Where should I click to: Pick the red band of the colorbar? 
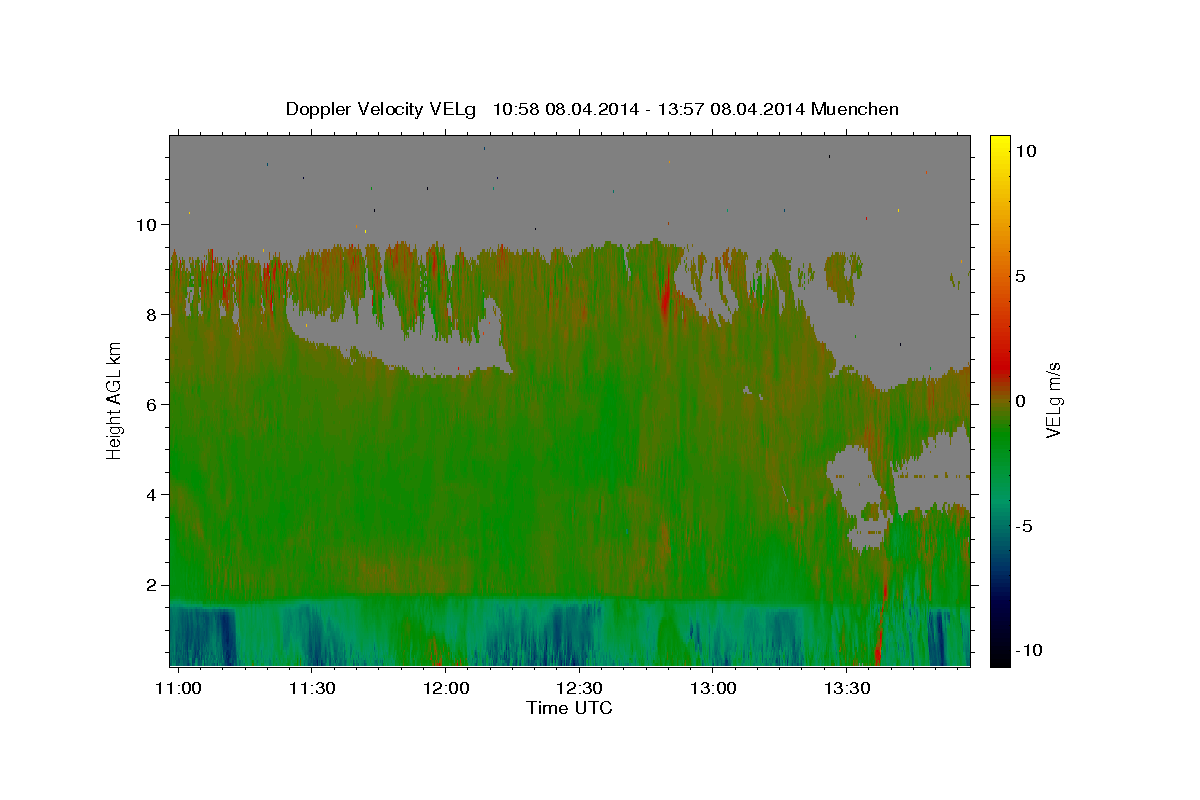(x=999, y=365)
